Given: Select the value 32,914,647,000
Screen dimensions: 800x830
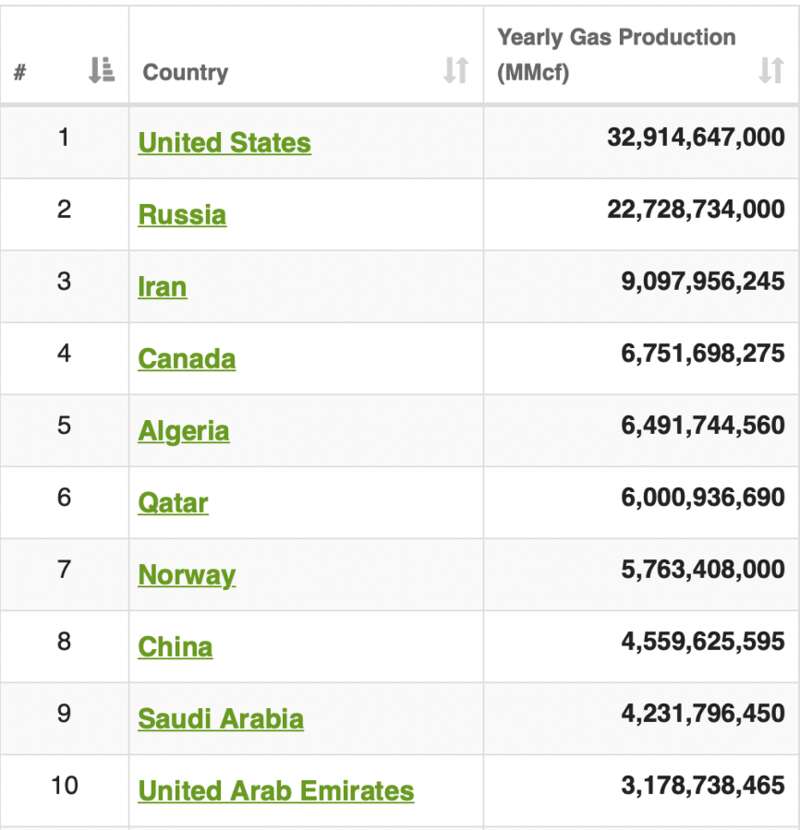Looking at the screenshot, I should (x=696, y=137).
